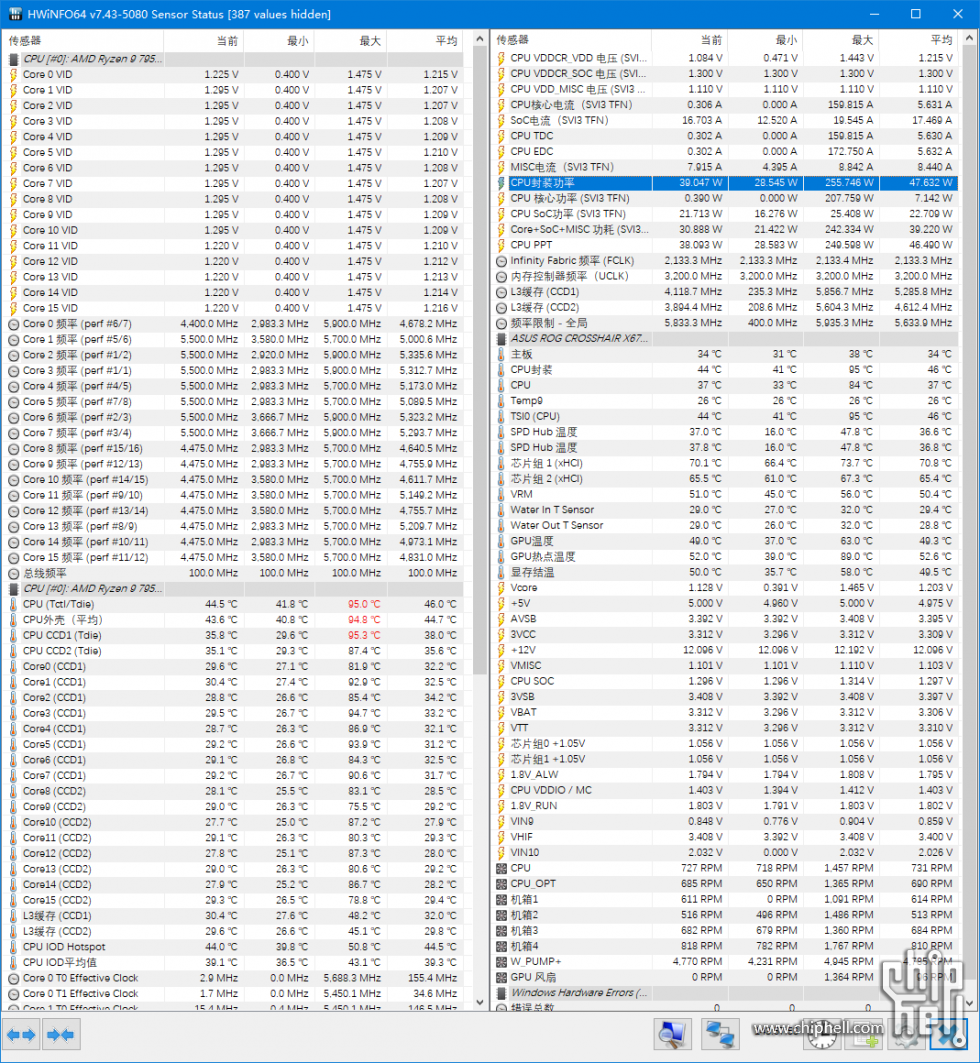Select the L3缓存 (CCD1) temperature row
980x1063 pixels.
coord(235,916)
